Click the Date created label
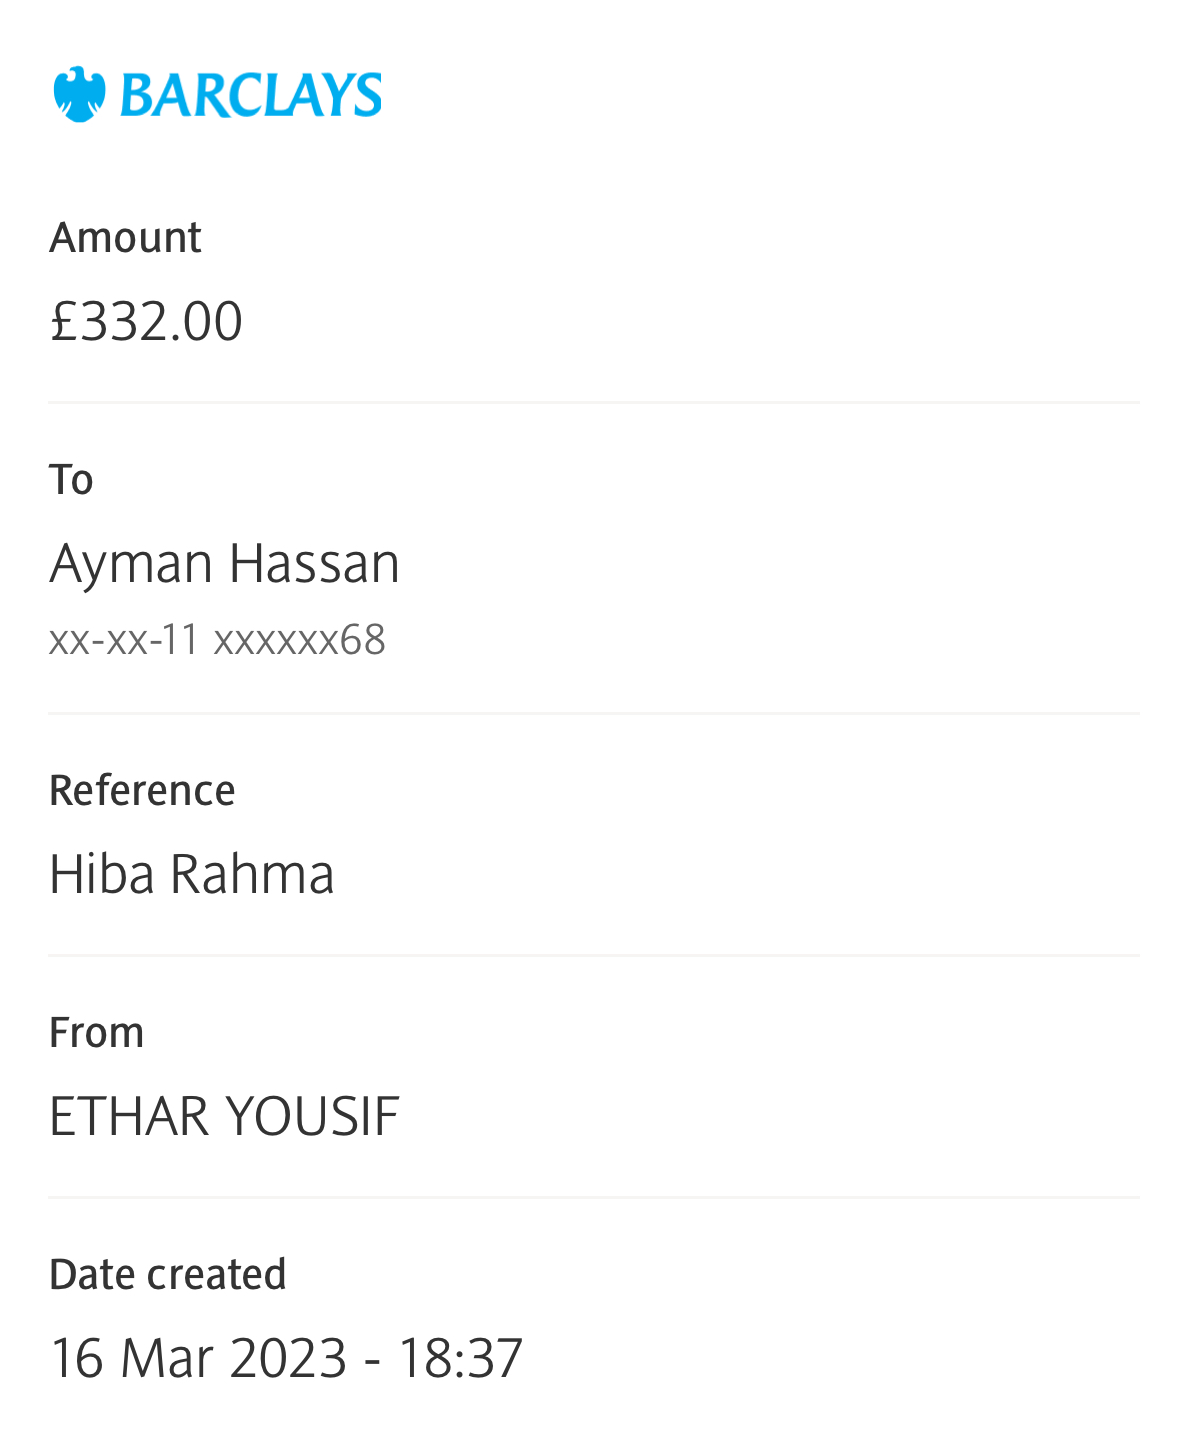This screenshot has width=1188, height=1444. [x=167, y=1275]
